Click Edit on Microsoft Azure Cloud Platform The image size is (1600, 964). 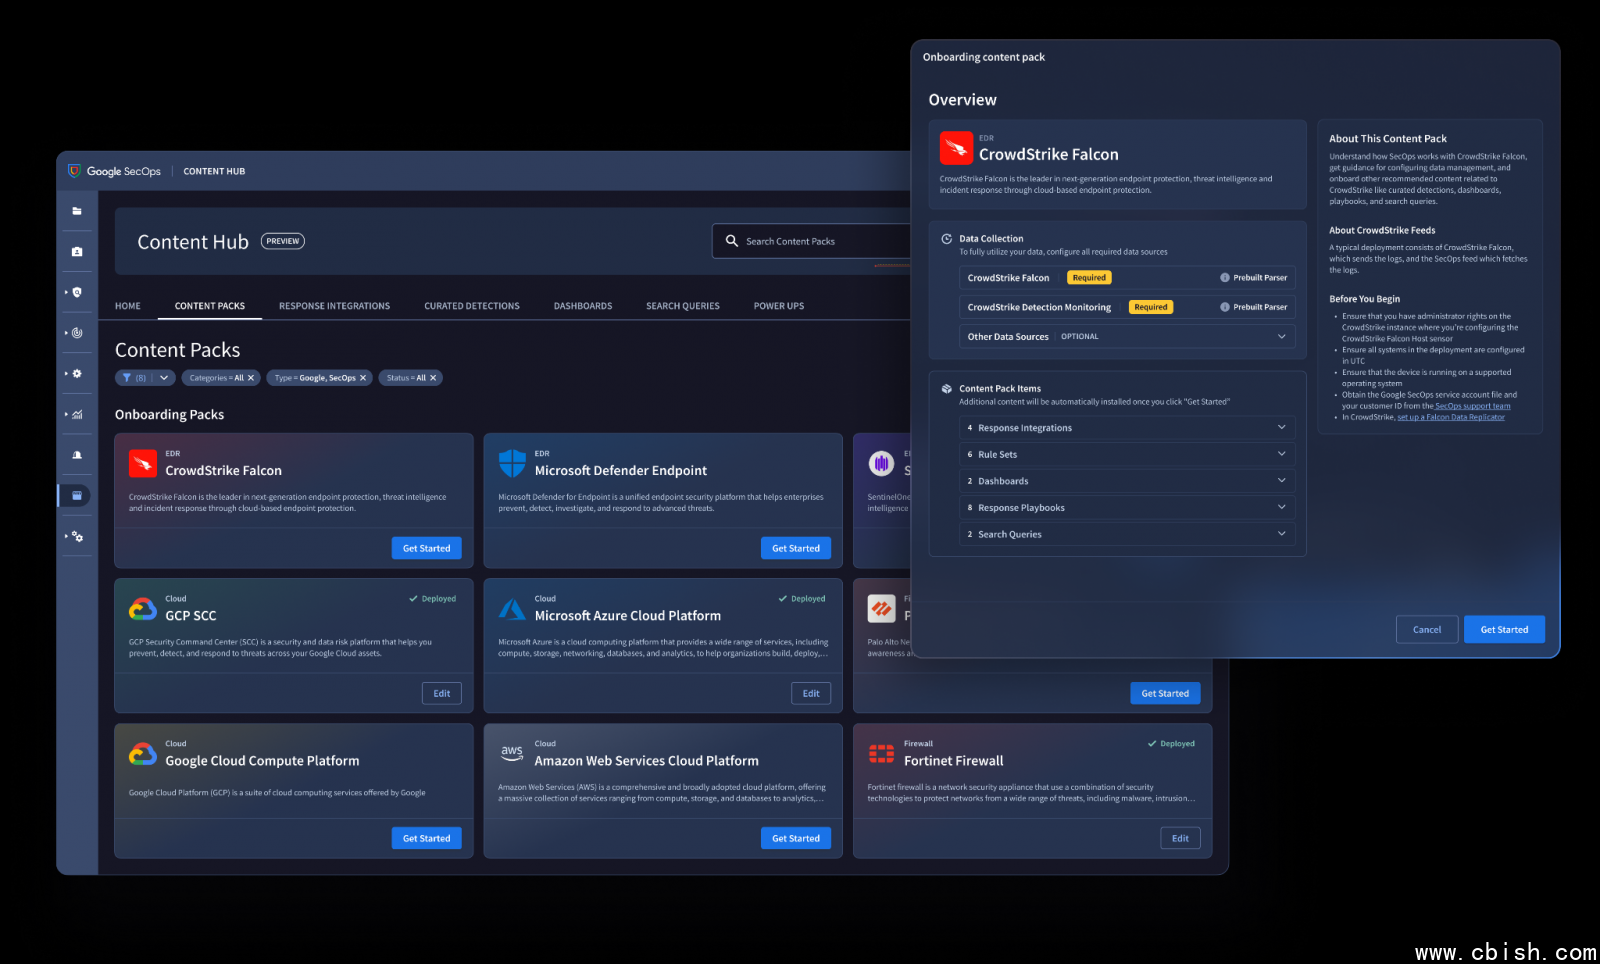(x=811, y=693)
